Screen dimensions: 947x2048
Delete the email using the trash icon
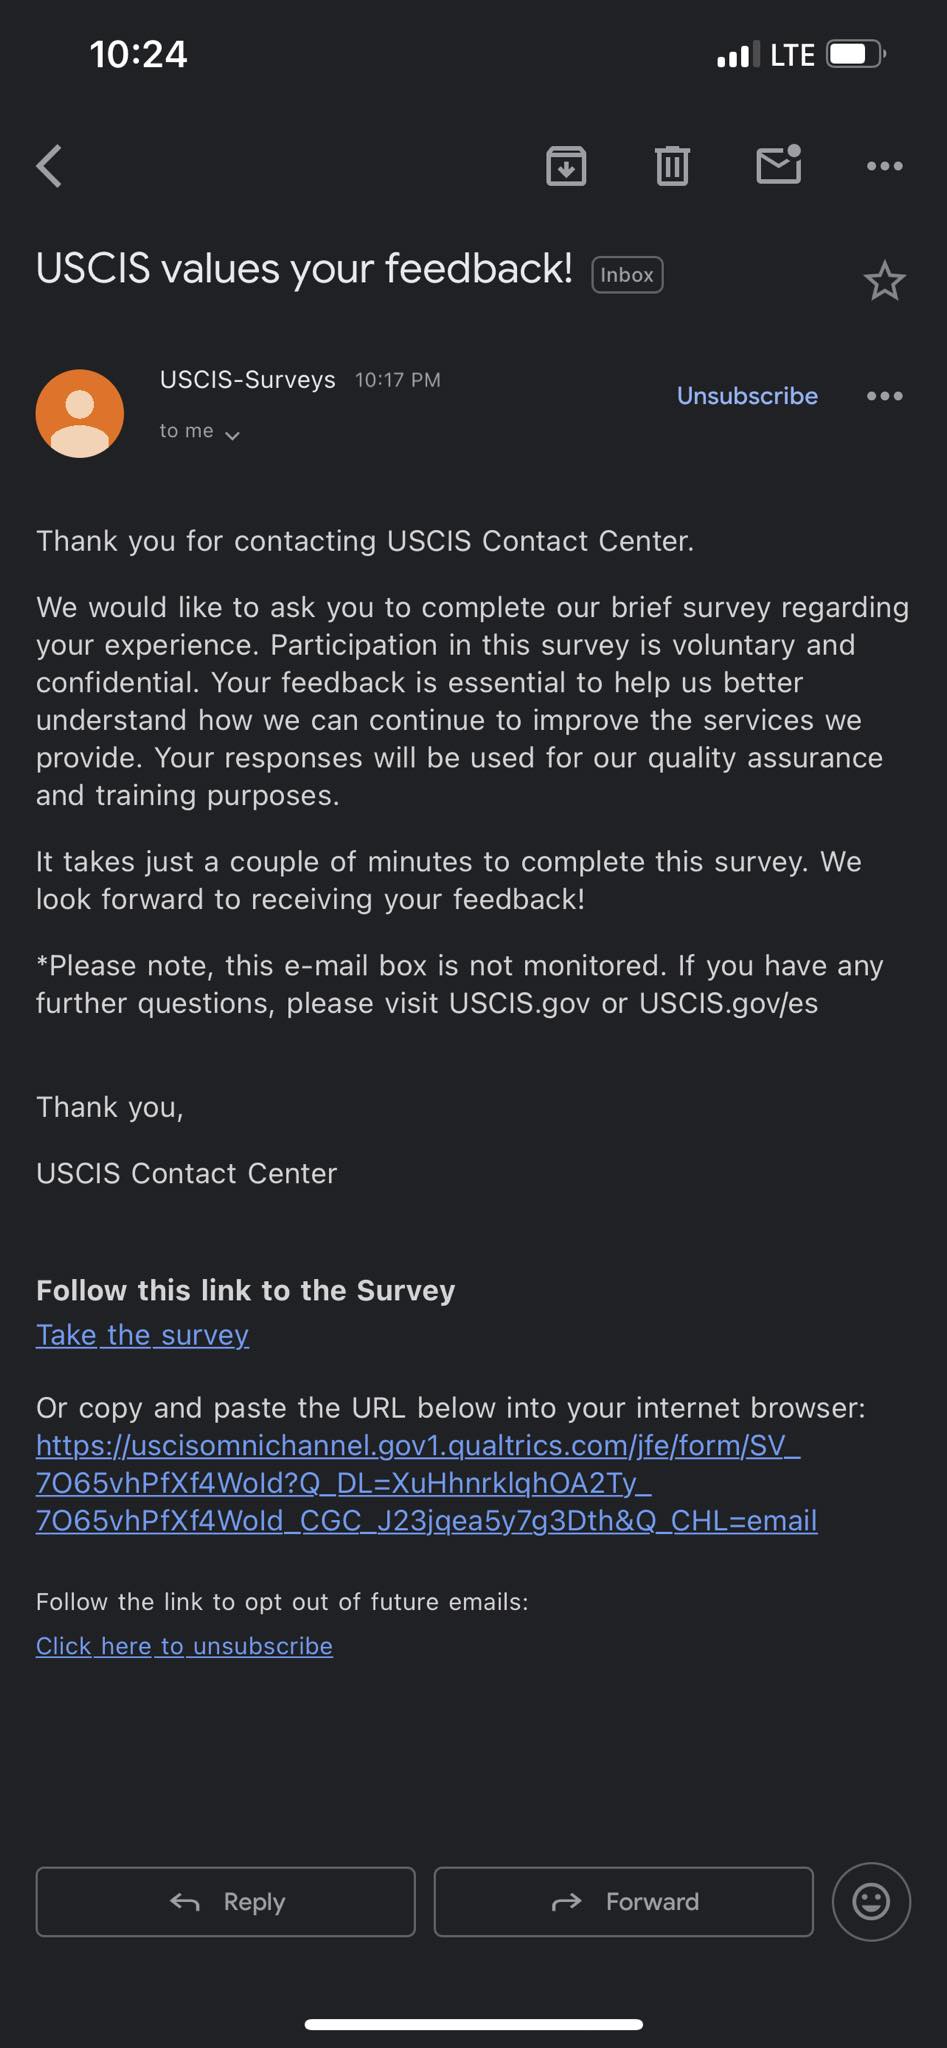pos(672,166)
